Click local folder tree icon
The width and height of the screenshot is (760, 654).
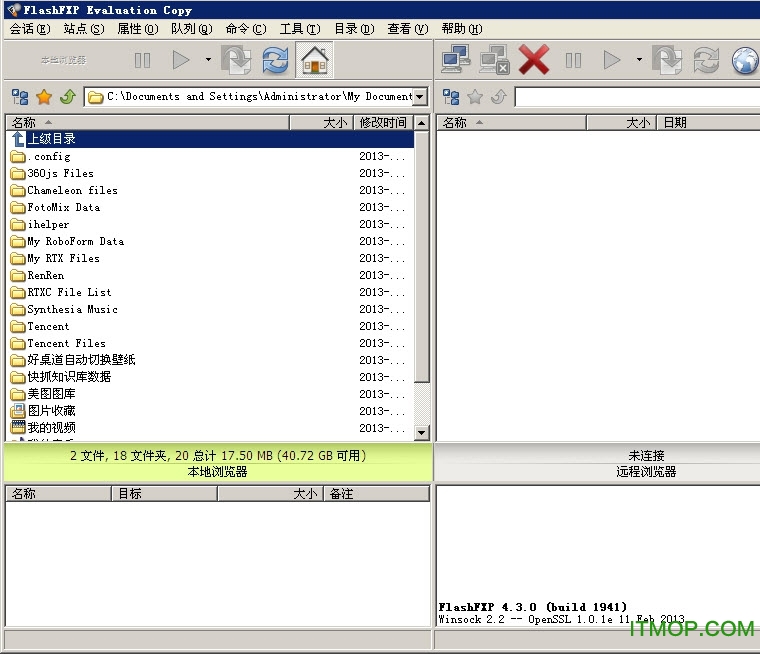pyautogui.click(x=20, y=97)
